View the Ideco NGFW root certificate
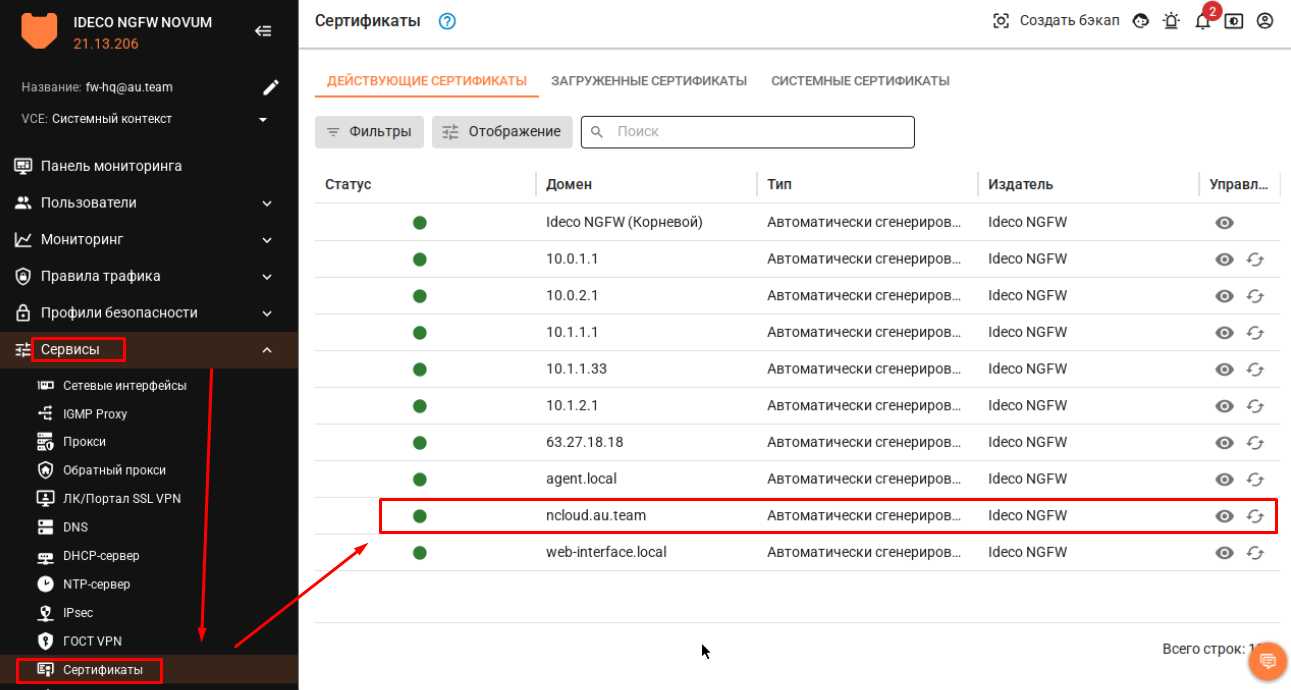The height and width of the screenshot is (690, 1291). coord(1224,223)
